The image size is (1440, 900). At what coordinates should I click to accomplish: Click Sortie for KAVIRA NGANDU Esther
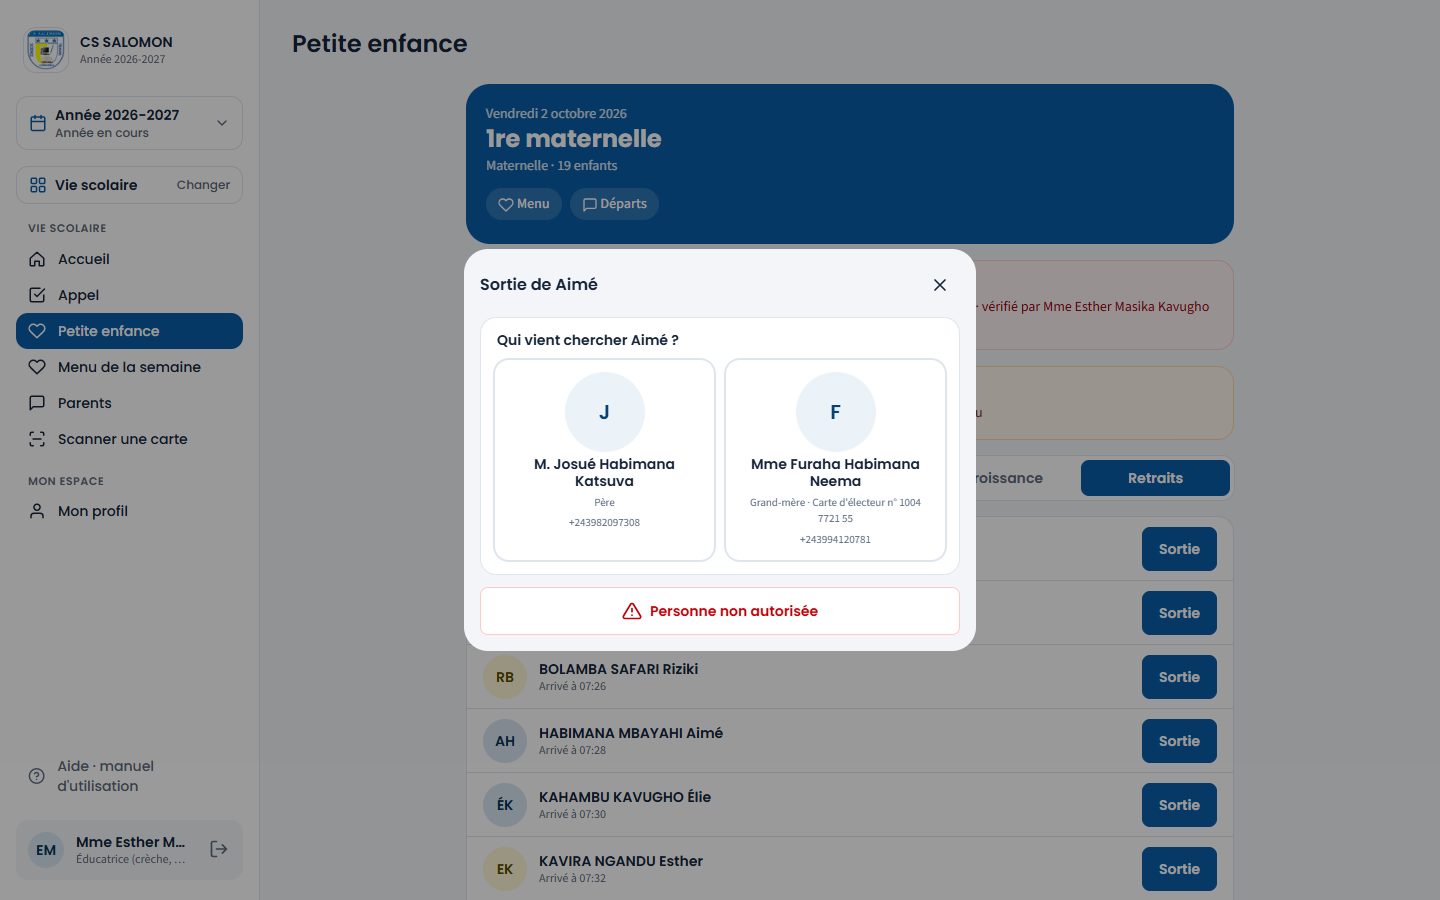click(1179, 869)
